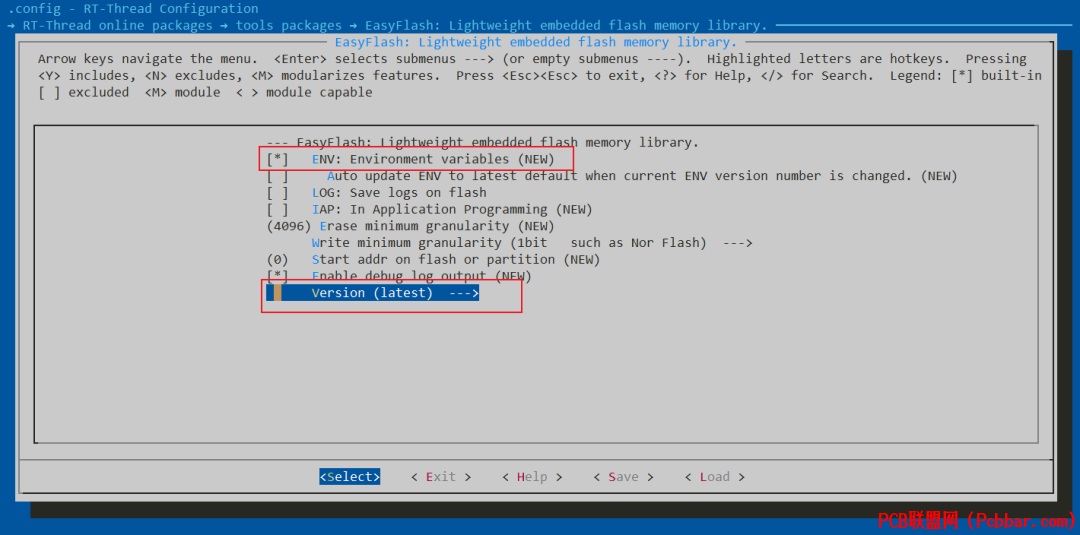Edit Start addr on flash or partition
Image resolution: width=1080 pixels, height=535 pixels.
tap(433, 260)
